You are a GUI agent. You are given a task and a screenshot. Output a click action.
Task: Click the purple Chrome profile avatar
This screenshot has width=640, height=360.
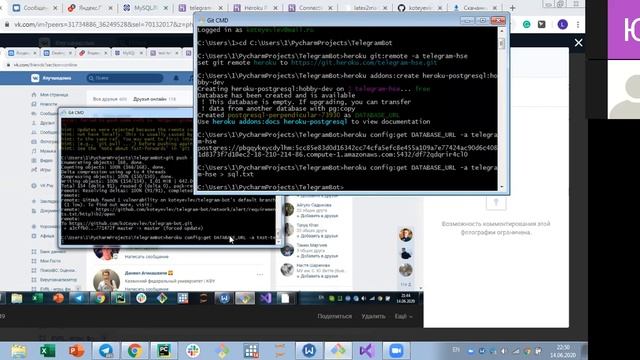(x=562, y=24)
